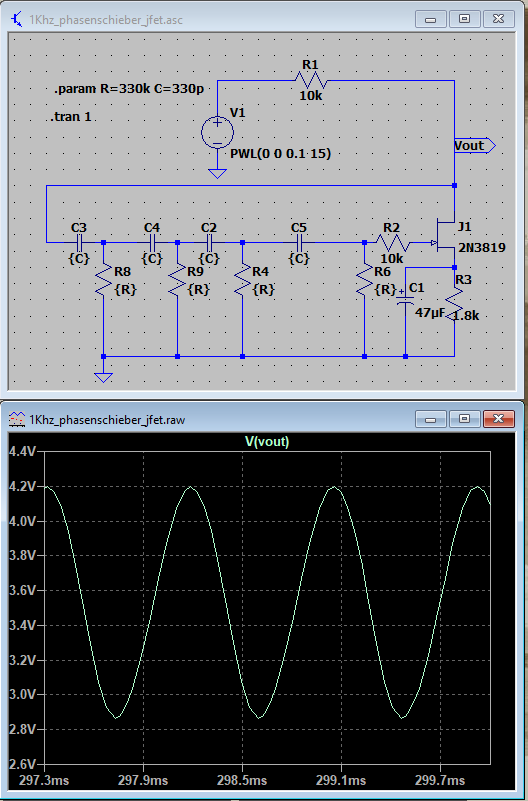The width and height of the screenshot is (528, 801).
Task: Select resistor R1 10k symbol
Action: tap(311, 81)
